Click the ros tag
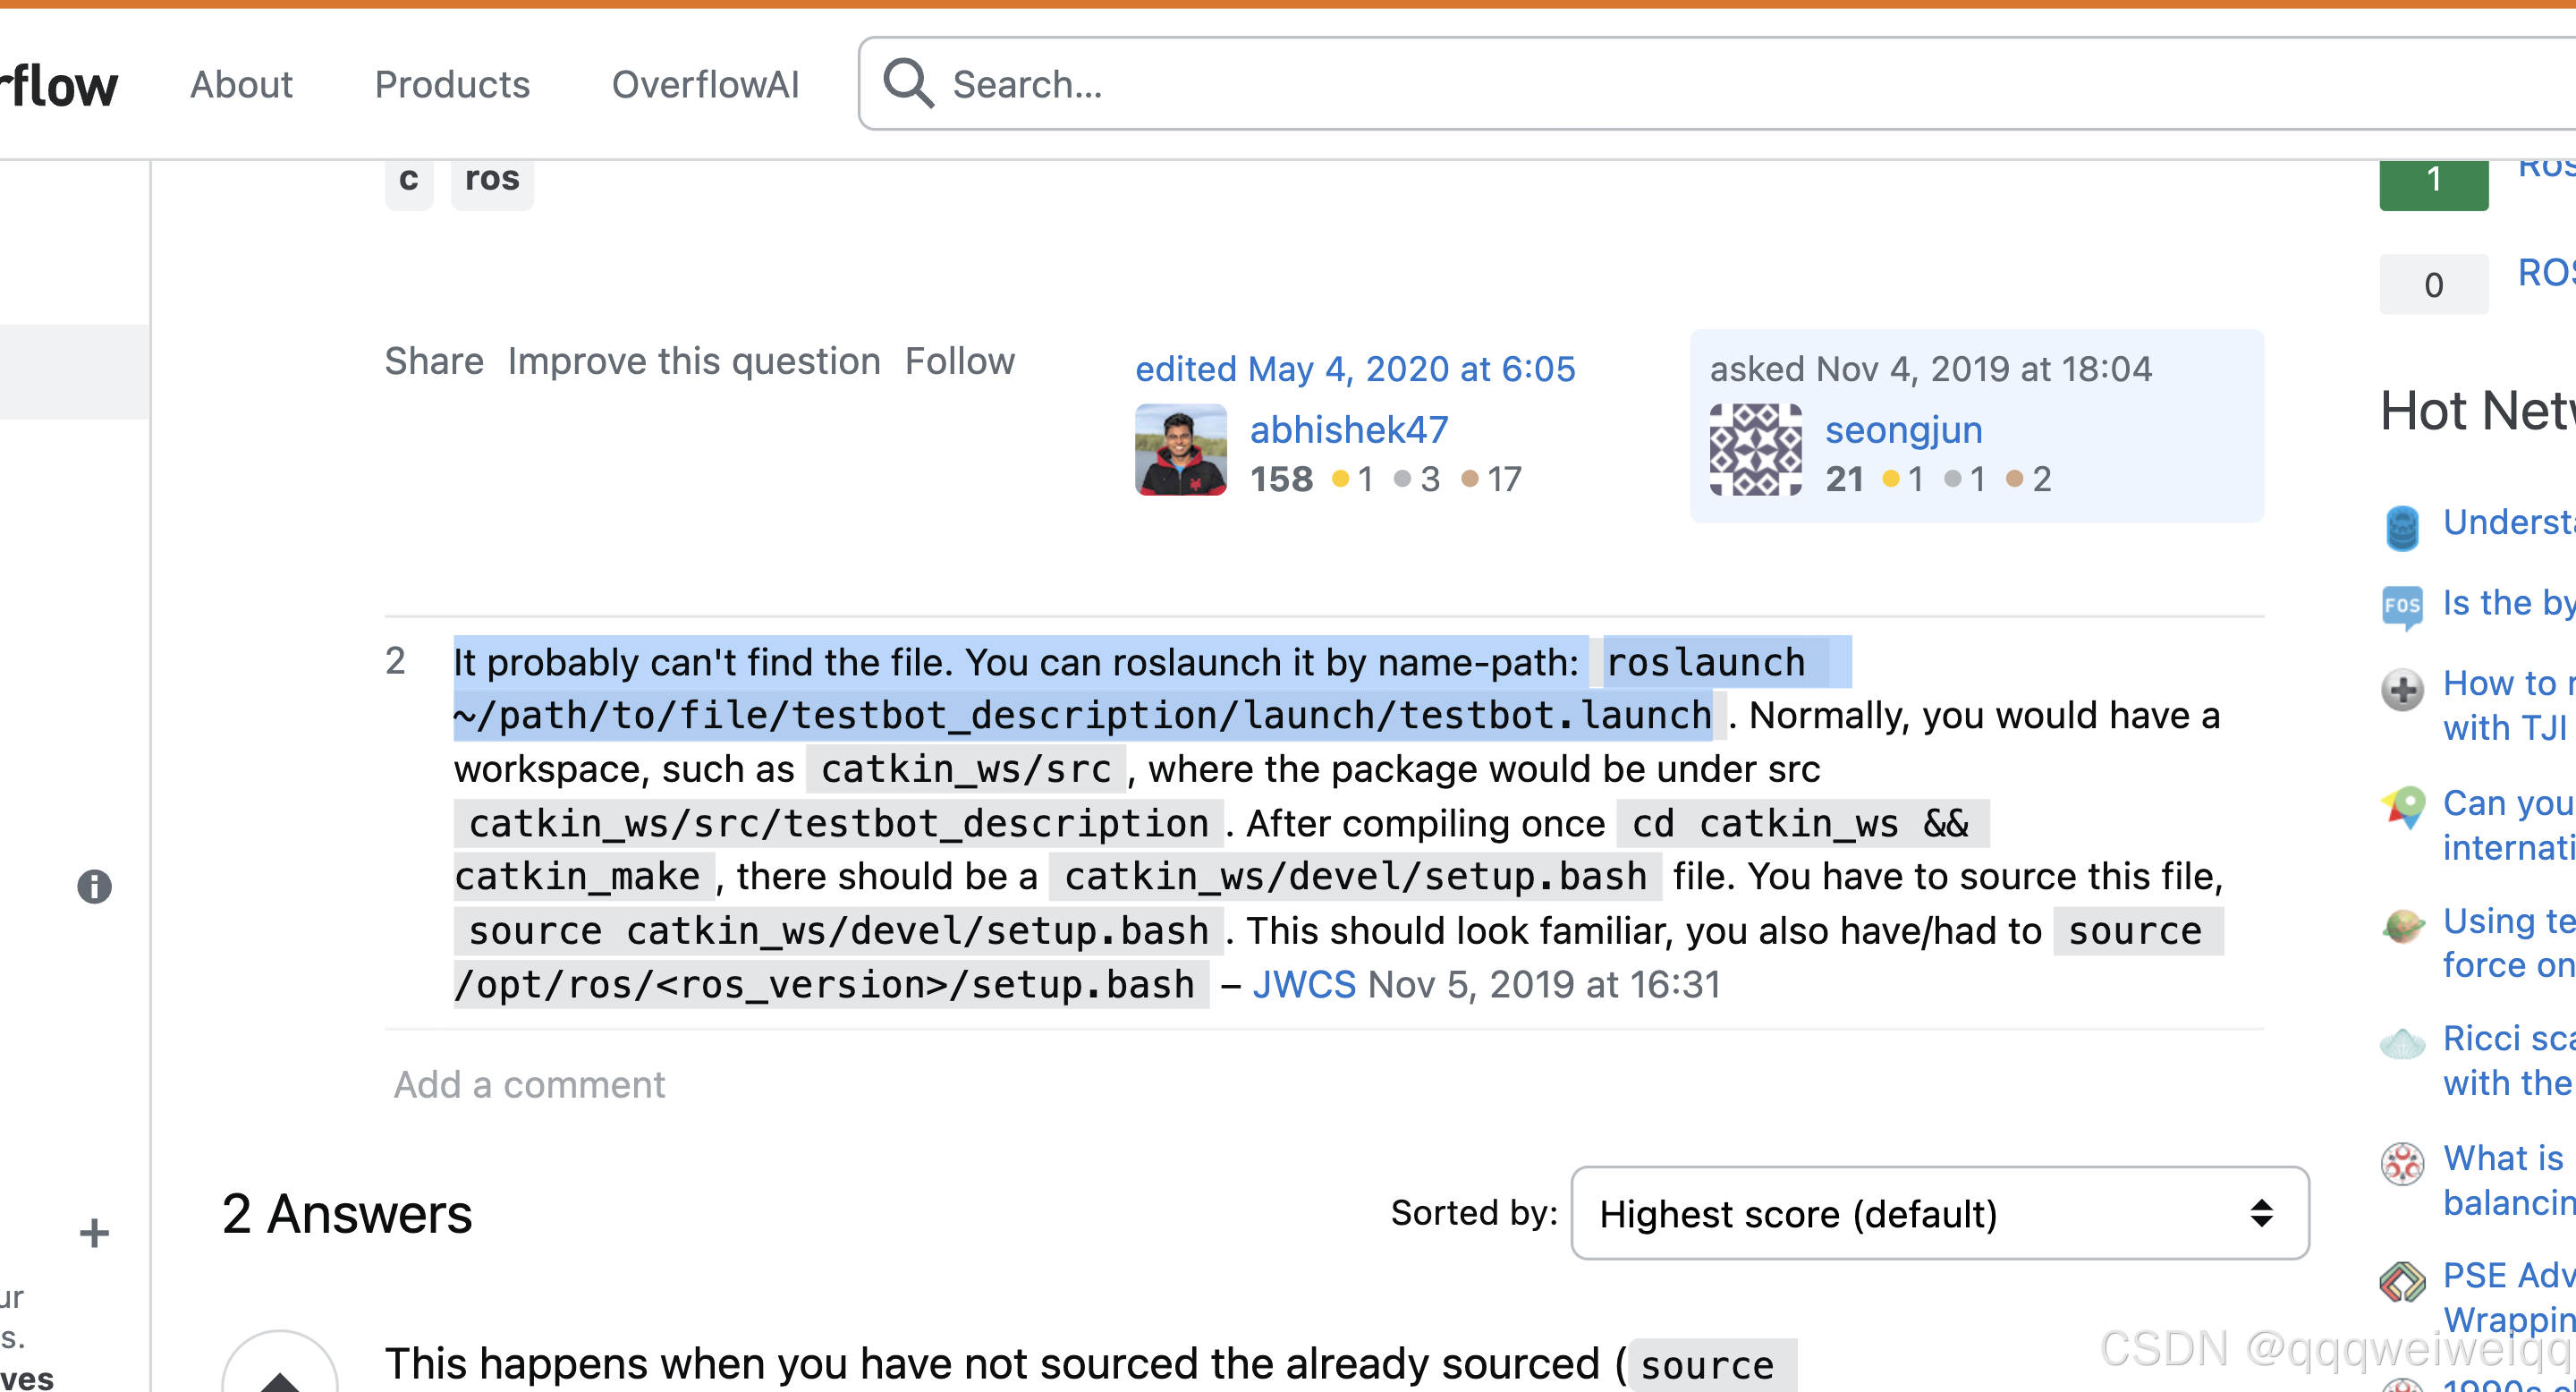This screenshot has height=1392, width=2576. coord(492,180)
